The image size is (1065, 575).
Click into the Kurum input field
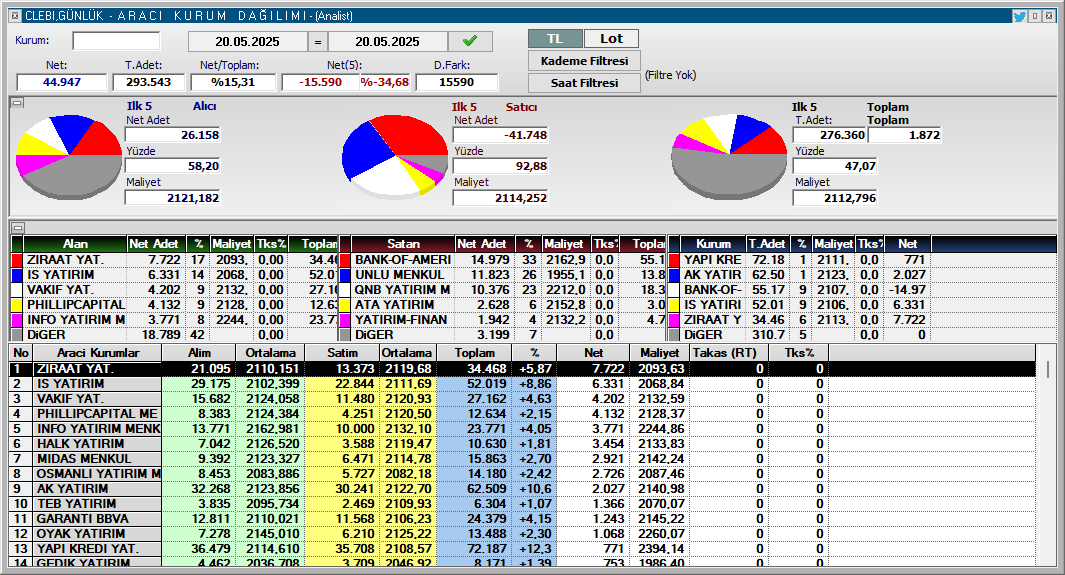pyautogui.click(x=116, y=42)
